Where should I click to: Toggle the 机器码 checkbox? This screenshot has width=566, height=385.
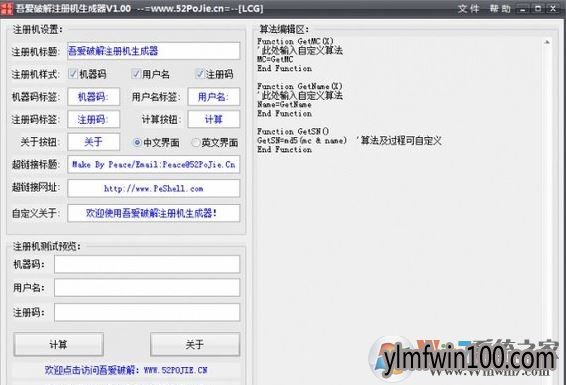coord(73,74)
